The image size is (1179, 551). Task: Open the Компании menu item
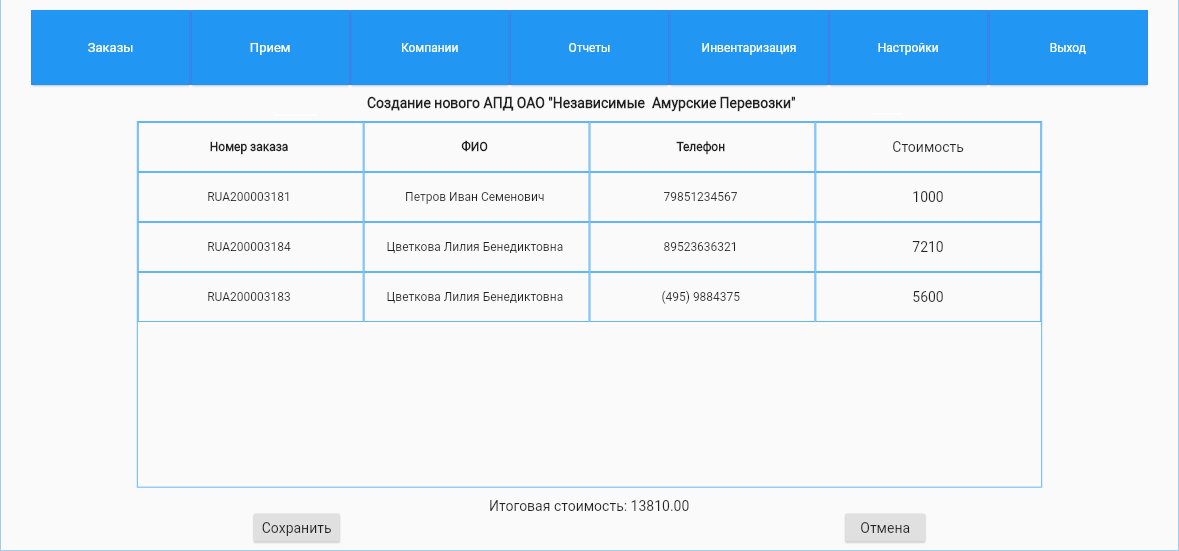(429, 47)
